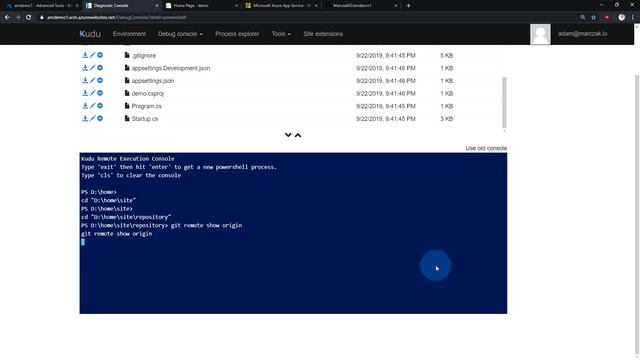Bookmark this page with star icon
640x360 pixels.
[593, 18]
